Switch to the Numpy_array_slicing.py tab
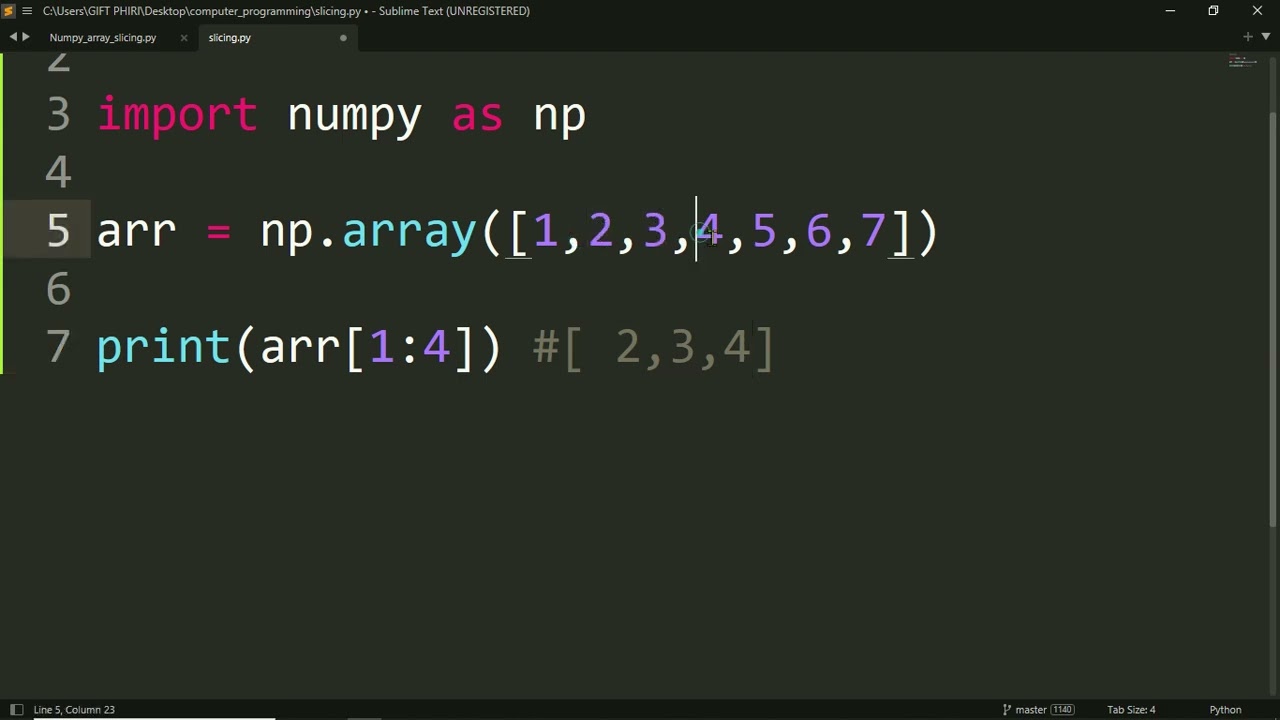Screen dimensions: 1280x720 pyautogui.click(x=103, y=38)
